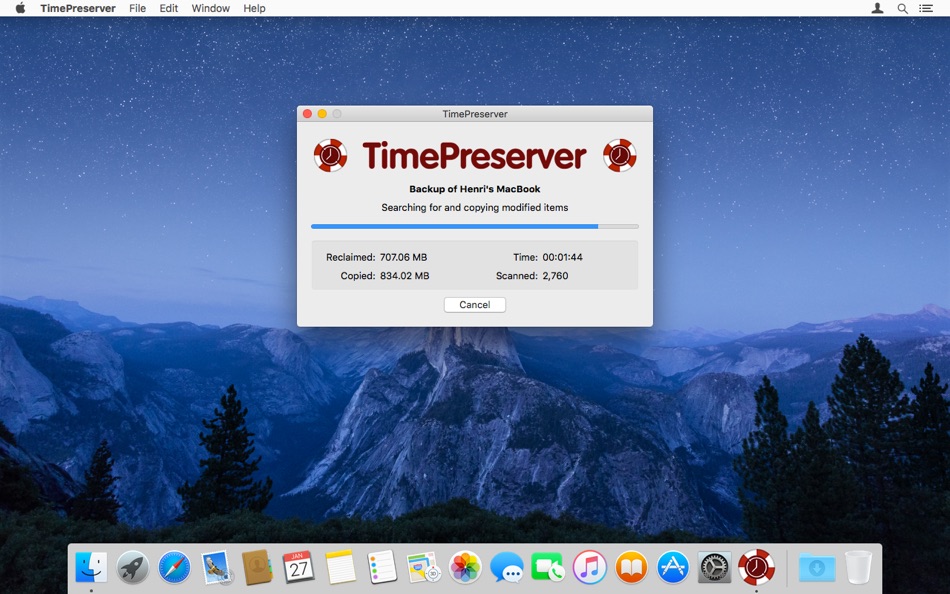
Task: Click the Cancel button in TimePreserver
Action: 474,305
